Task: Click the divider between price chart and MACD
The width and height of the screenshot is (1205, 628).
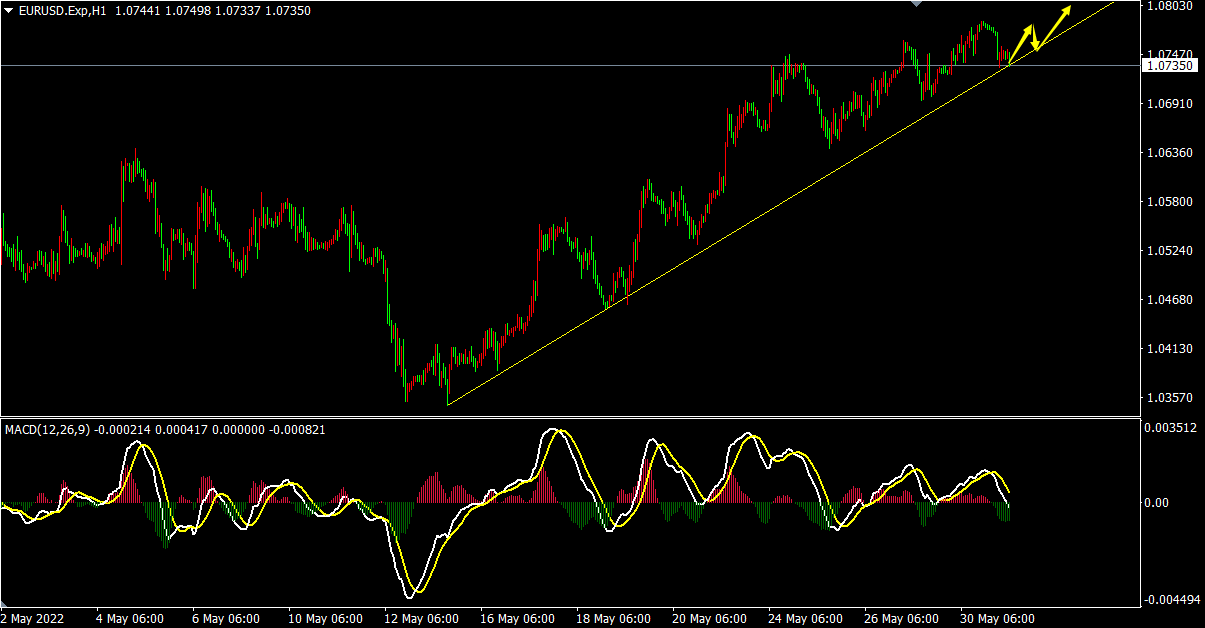Action: click(570, 417)
